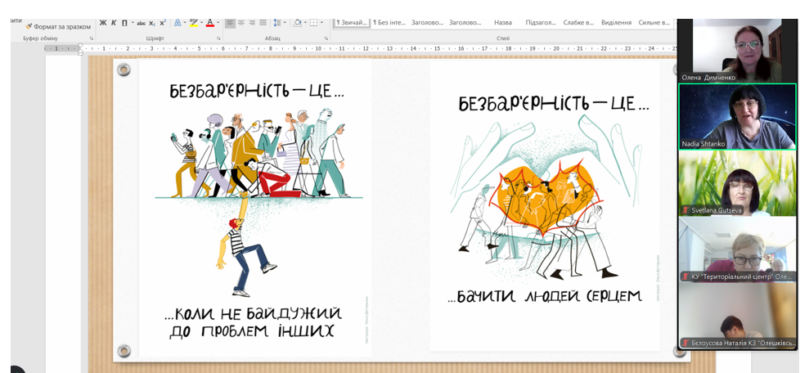
Task: Center the paragraph text
Action: coord(241,23)
